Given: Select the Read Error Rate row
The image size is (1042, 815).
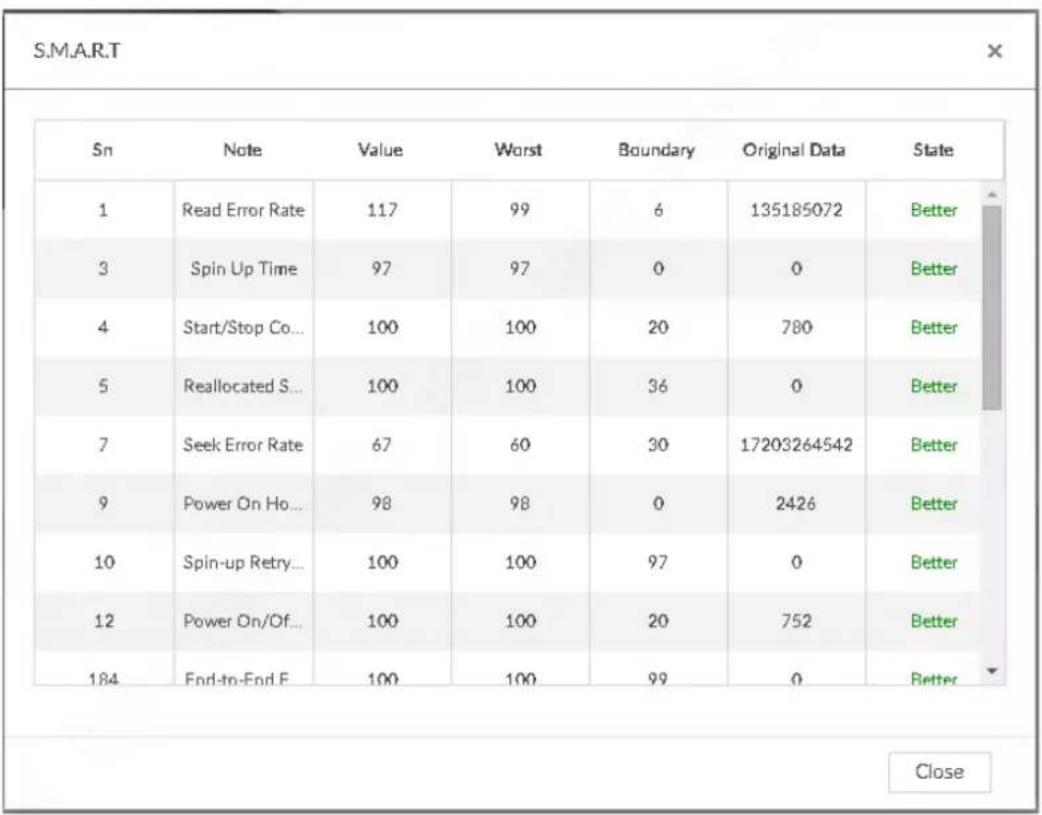Looking at the screenshot, I should tap(508, 210).
